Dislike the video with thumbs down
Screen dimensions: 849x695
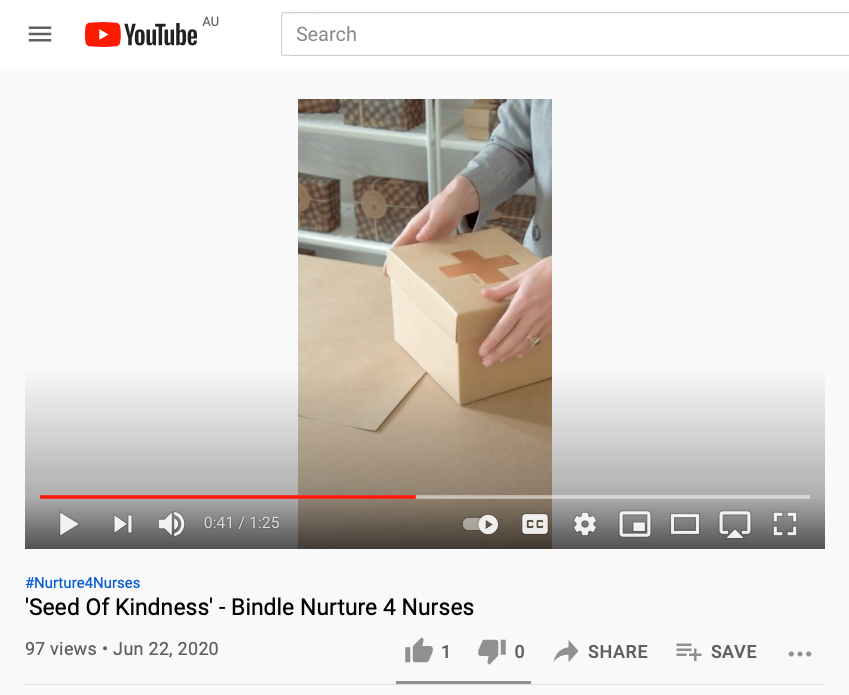[501, 651]
